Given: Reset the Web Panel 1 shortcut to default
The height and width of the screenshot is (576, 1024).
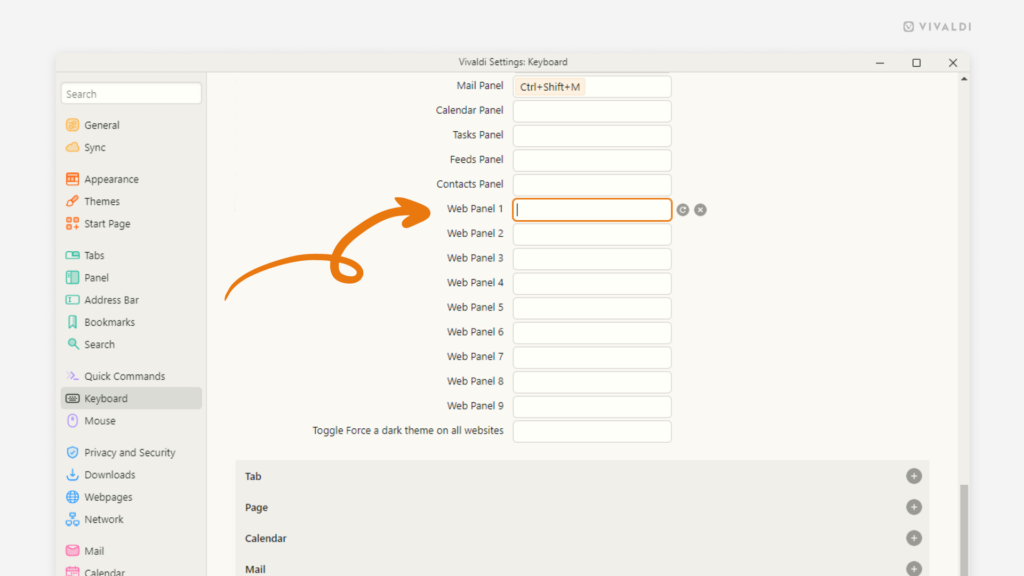Looking at the screenshot, I should pos(682,210).
